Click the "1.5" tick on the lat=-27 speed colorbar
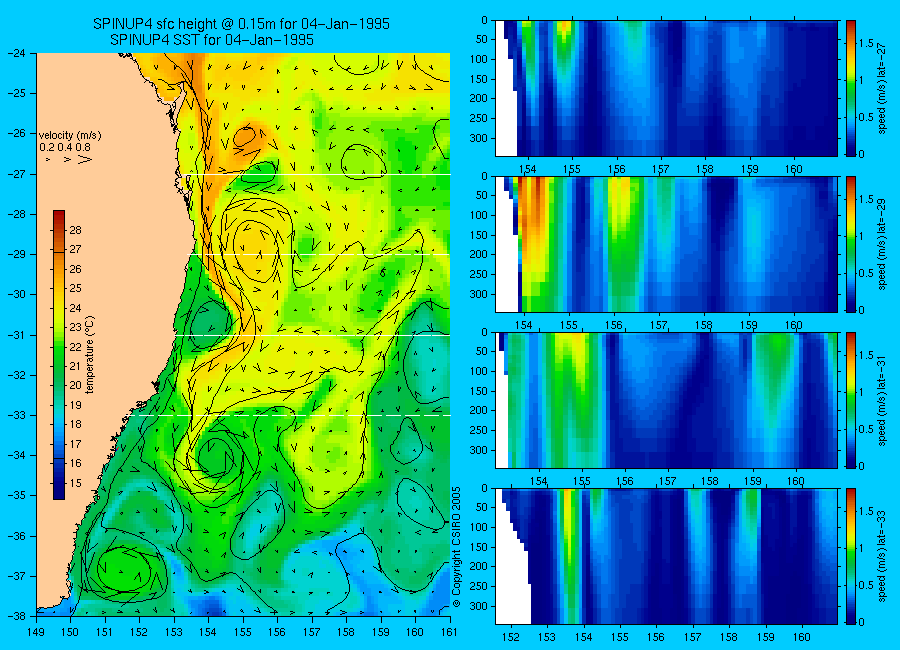The height and width of the screenshot is (650, 900). [x=867, y=44]
